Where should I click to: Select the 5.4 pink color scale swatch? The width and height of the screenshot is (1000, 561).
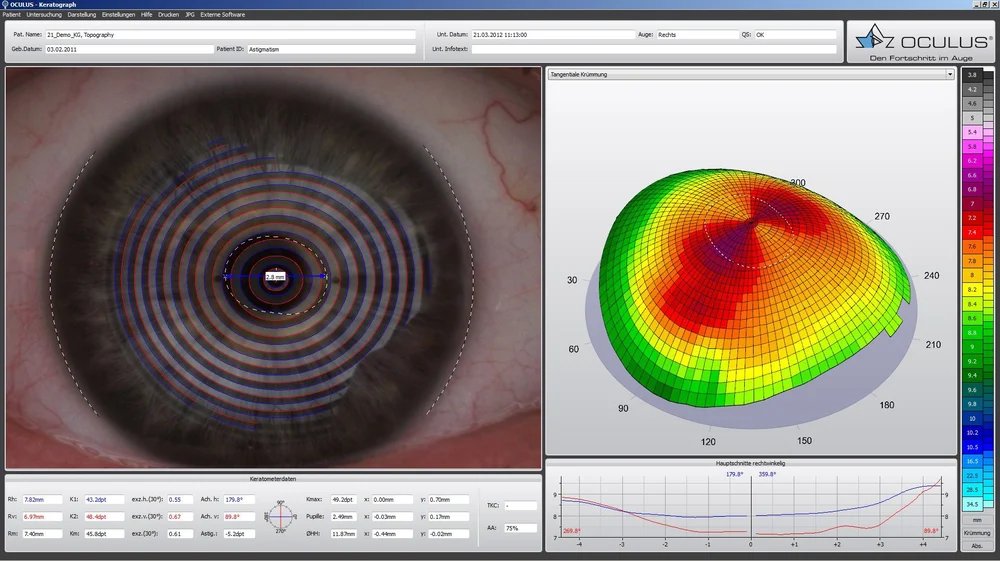tap(972, 132)
